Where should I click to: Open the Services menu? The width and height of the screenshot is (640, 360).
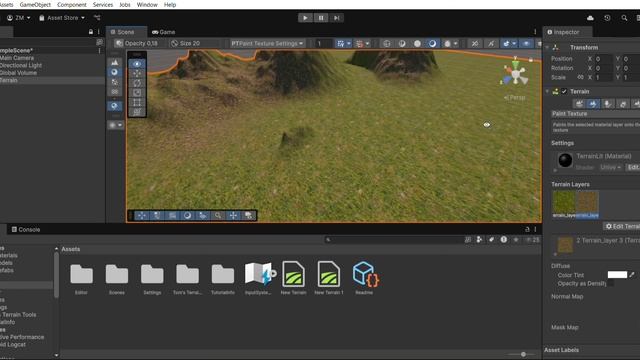coord(103,4)
